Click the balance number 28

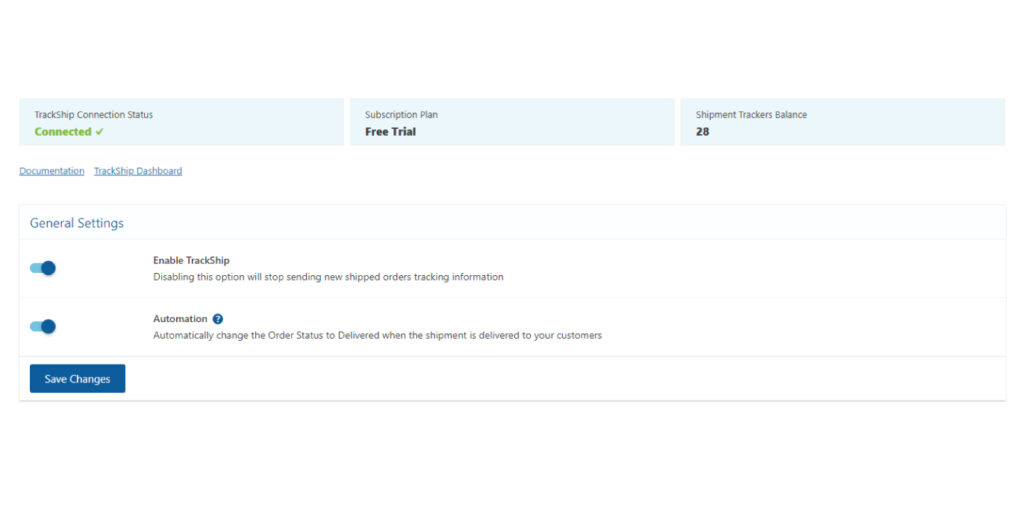click(702, 132)
